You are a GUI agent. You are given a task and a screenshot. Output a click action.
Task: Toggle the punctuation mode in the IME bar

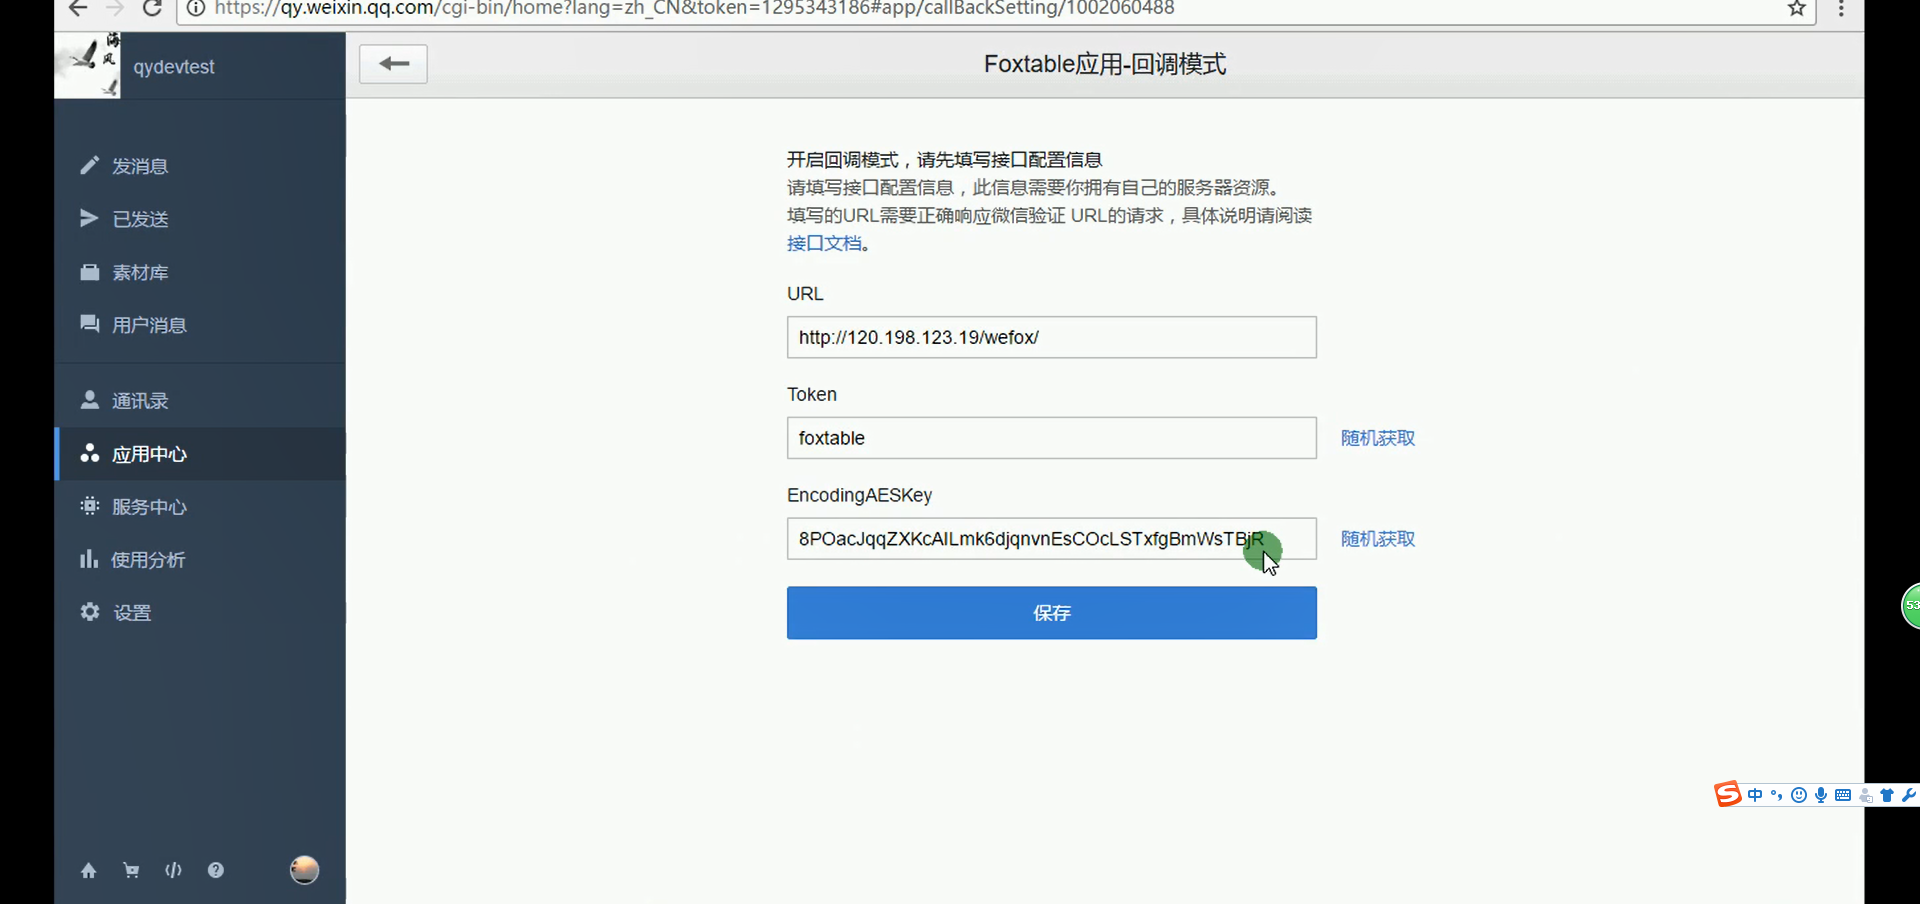pos(1777,795)
